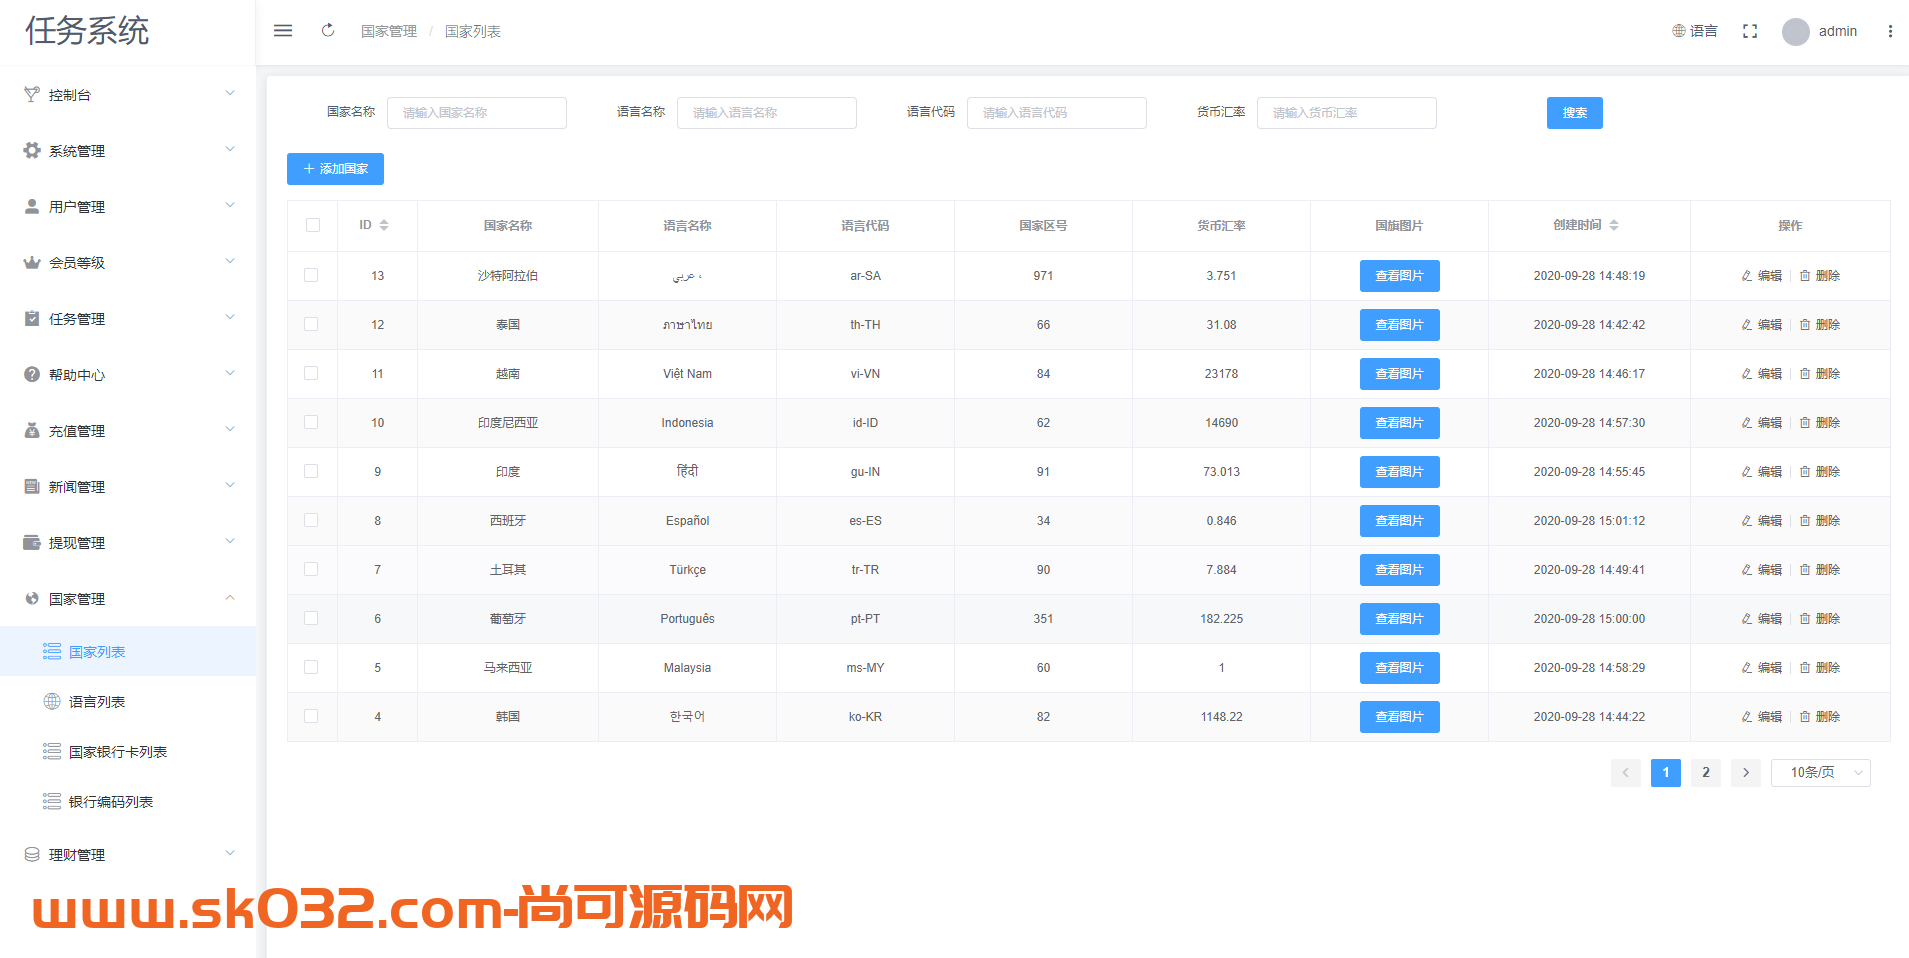Screen dimensions: 1909x958
Task: Expand the 理财管理 chevron
Action: pyautogui.click(x=230, y=853)
